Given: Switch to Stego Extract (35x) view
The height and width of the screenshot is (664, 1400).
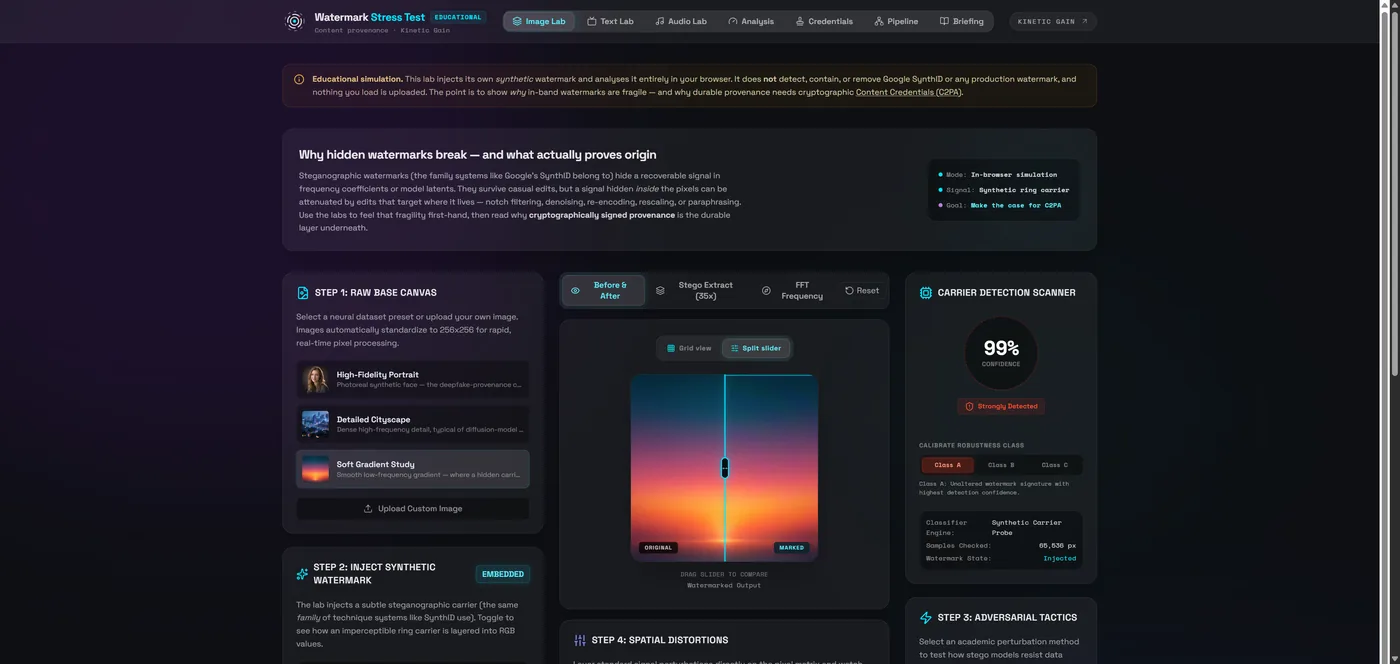Looking at the screenshot, I should pos(696,290).
